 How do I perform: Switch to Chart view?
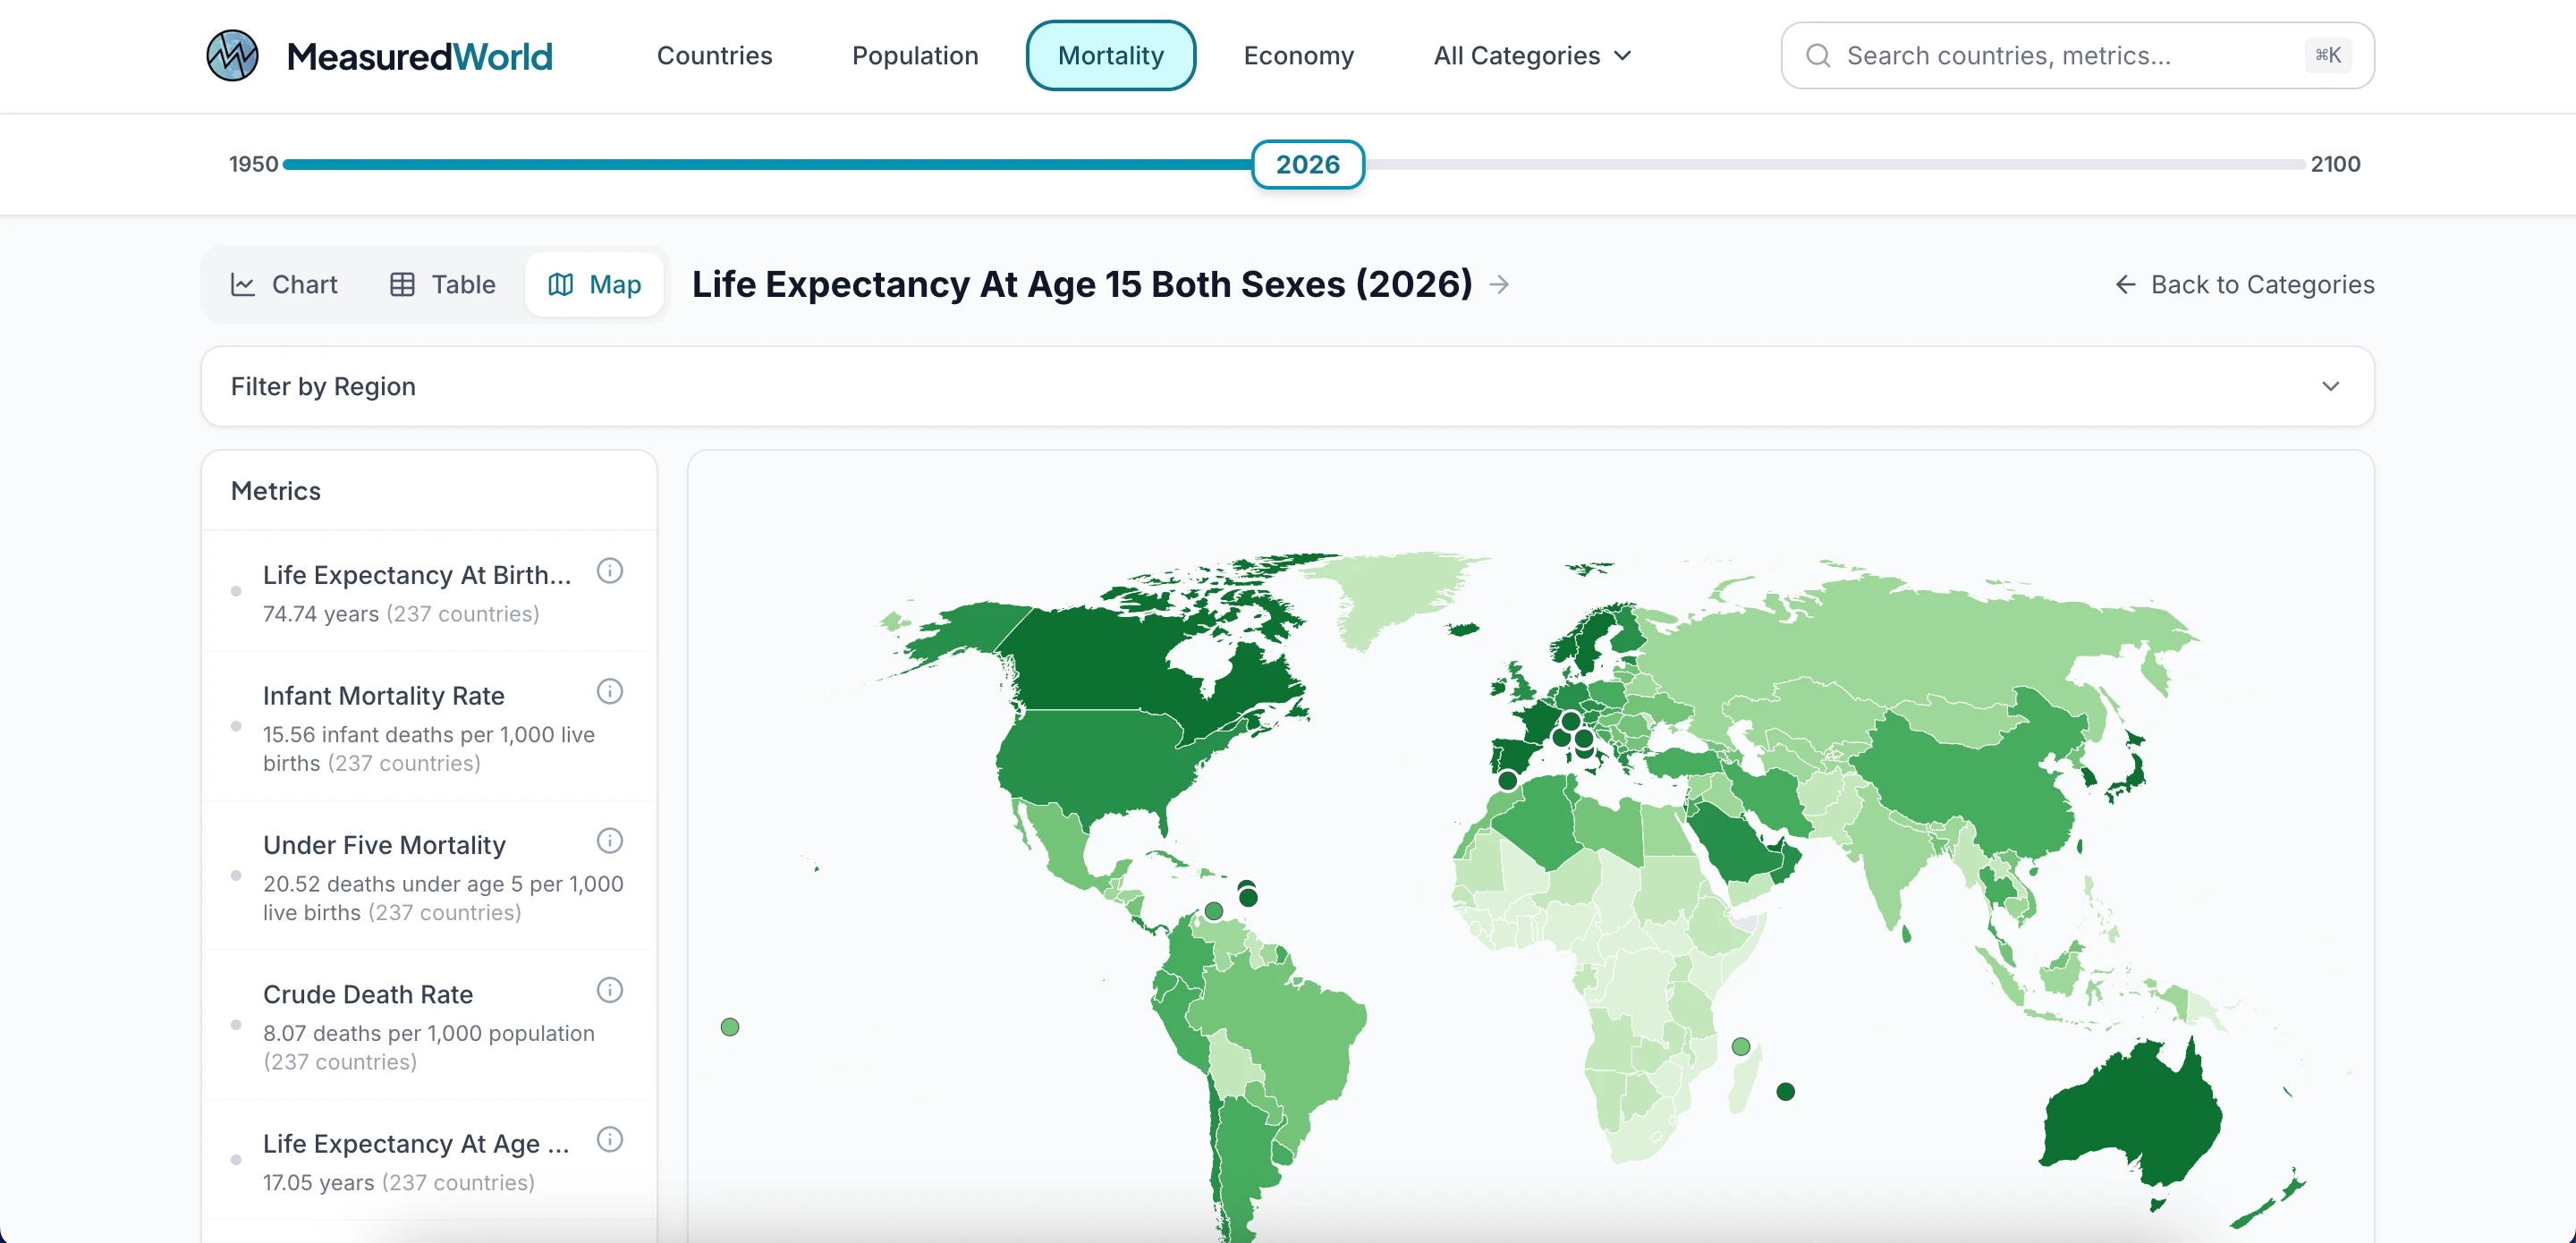point(285,285)
